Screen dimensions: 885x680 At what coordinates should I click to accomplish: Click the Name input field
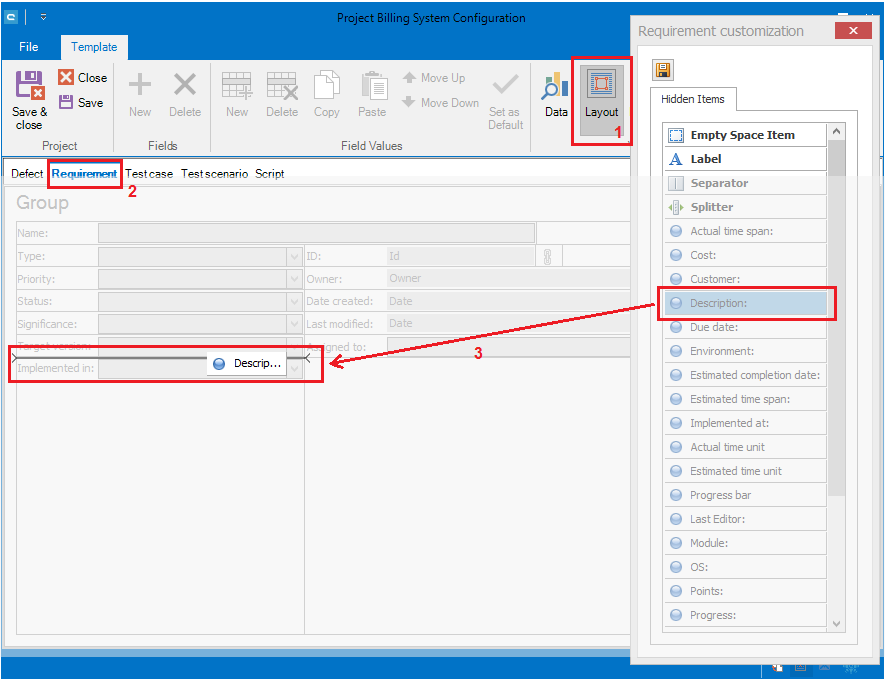pyautogui.click(x=316, y=233)
